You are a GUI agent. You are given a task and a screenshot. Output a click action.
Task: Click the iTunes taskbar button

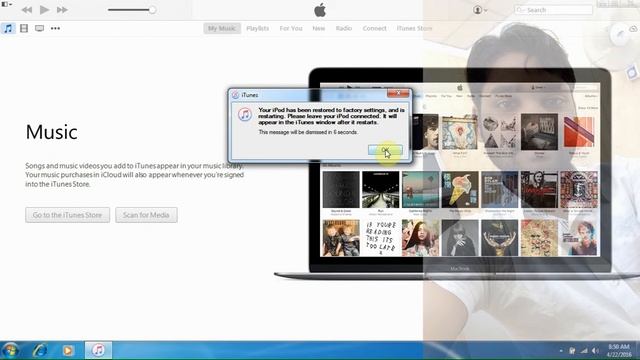point(98,350)
